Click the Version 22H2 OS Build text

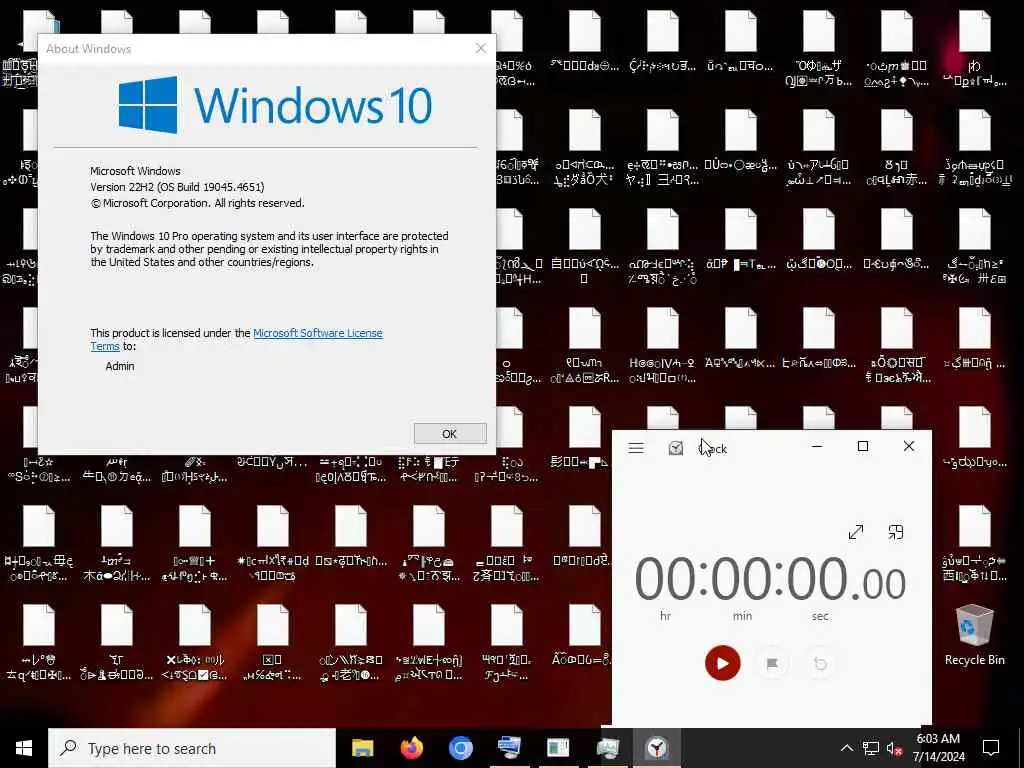(x=178, y=187)
